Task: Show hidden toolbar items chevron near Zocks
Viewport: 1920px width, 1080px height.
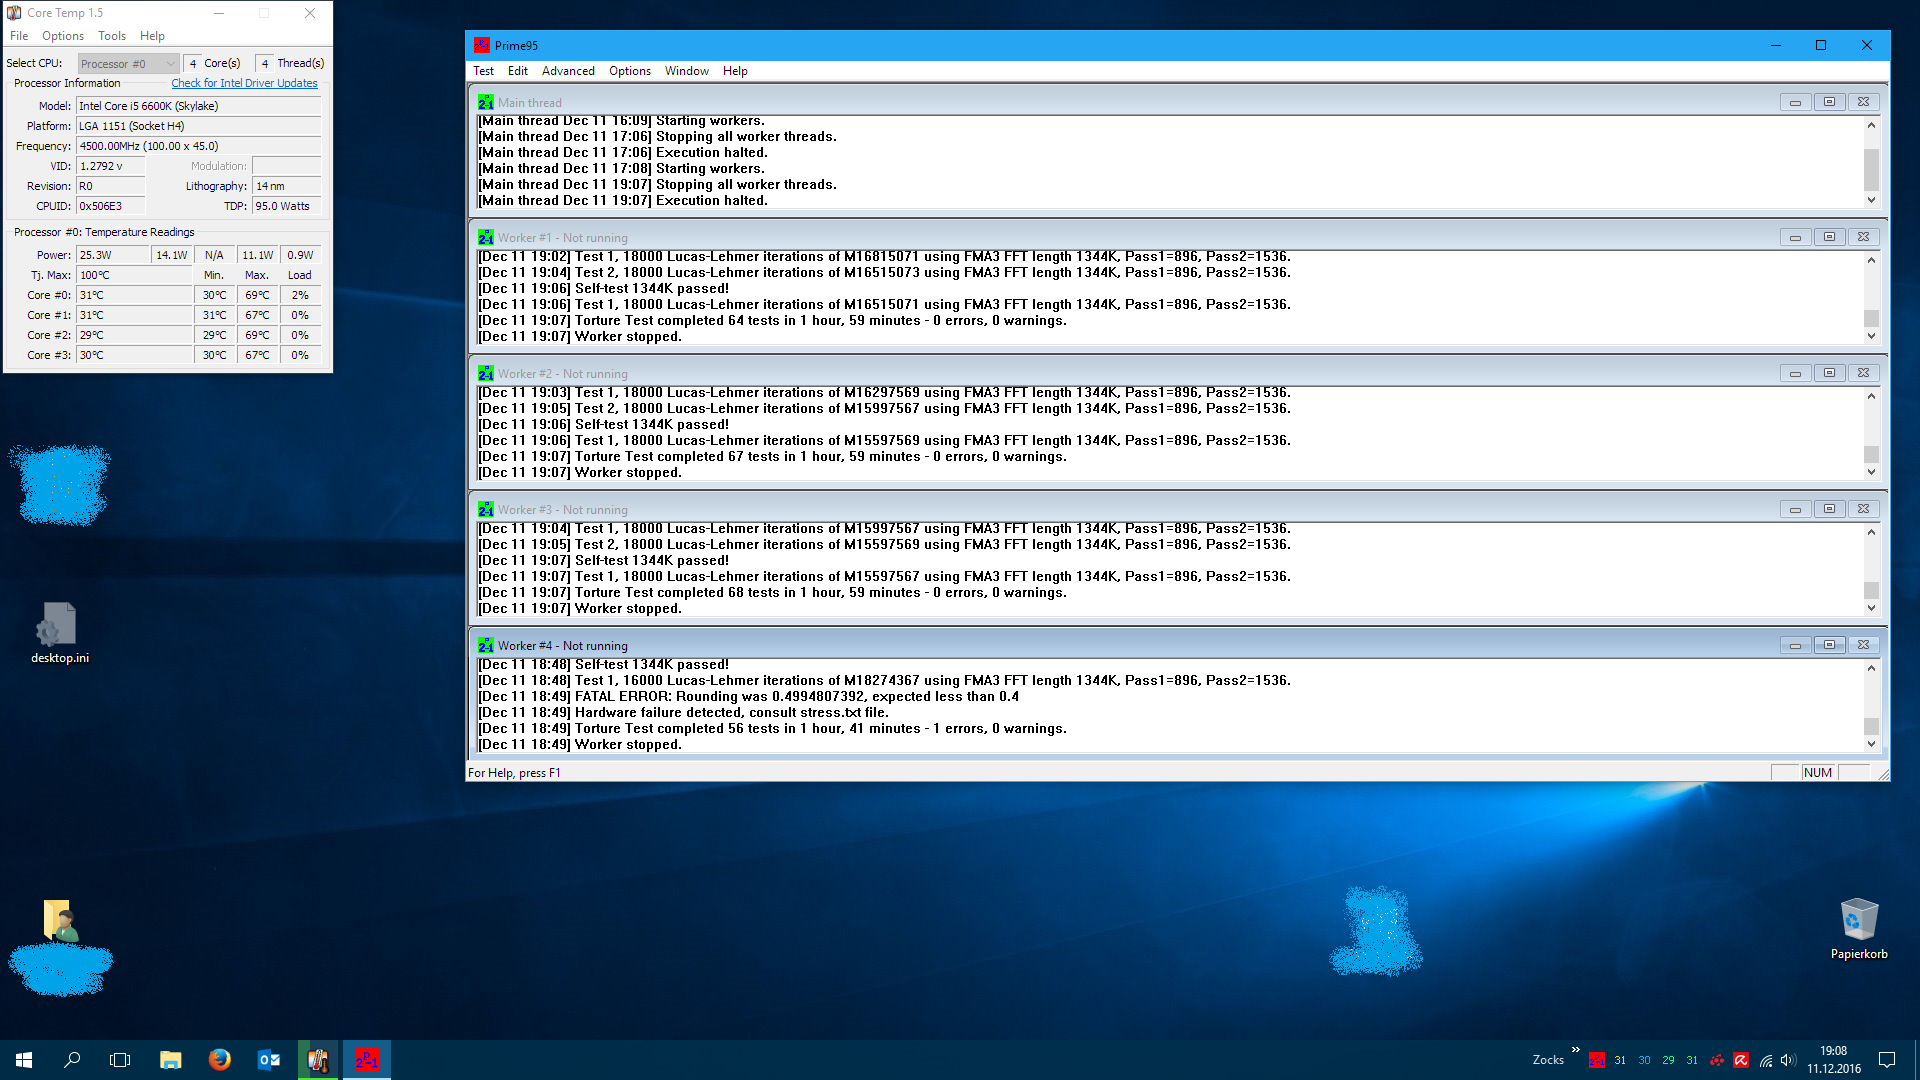Action: pos(1575,1050)
